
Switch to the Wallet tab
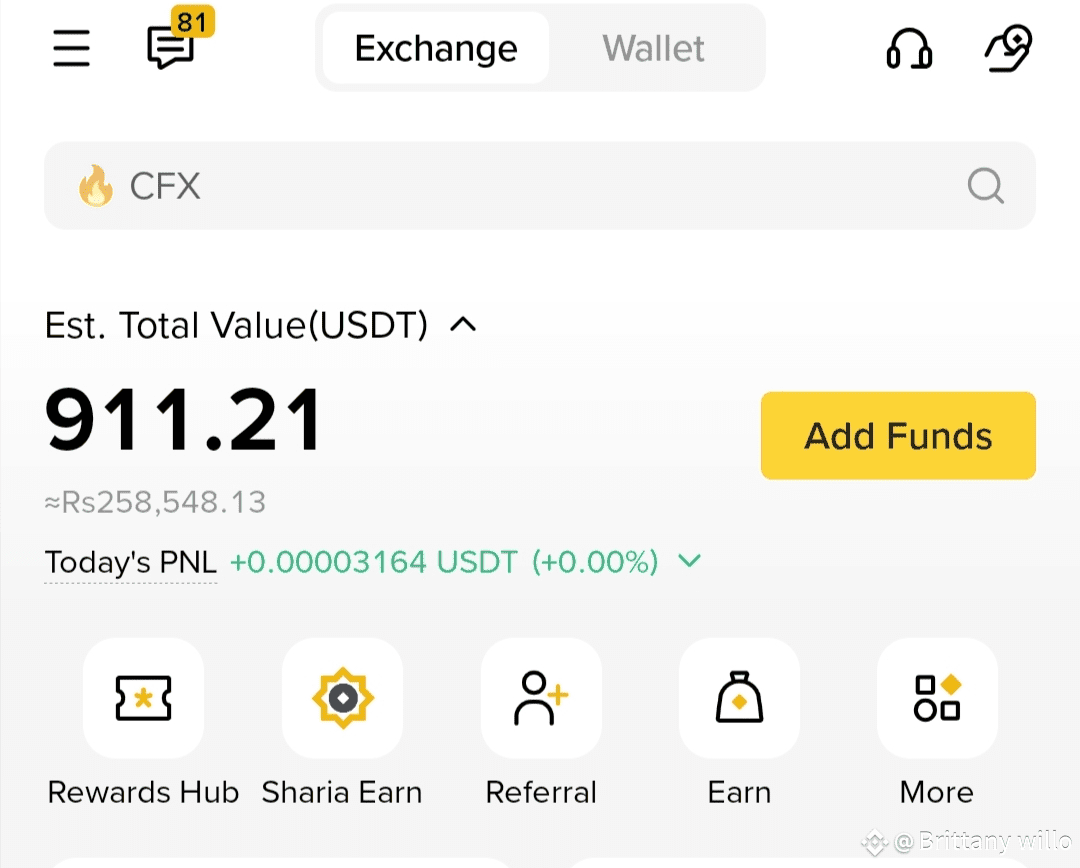654,48
